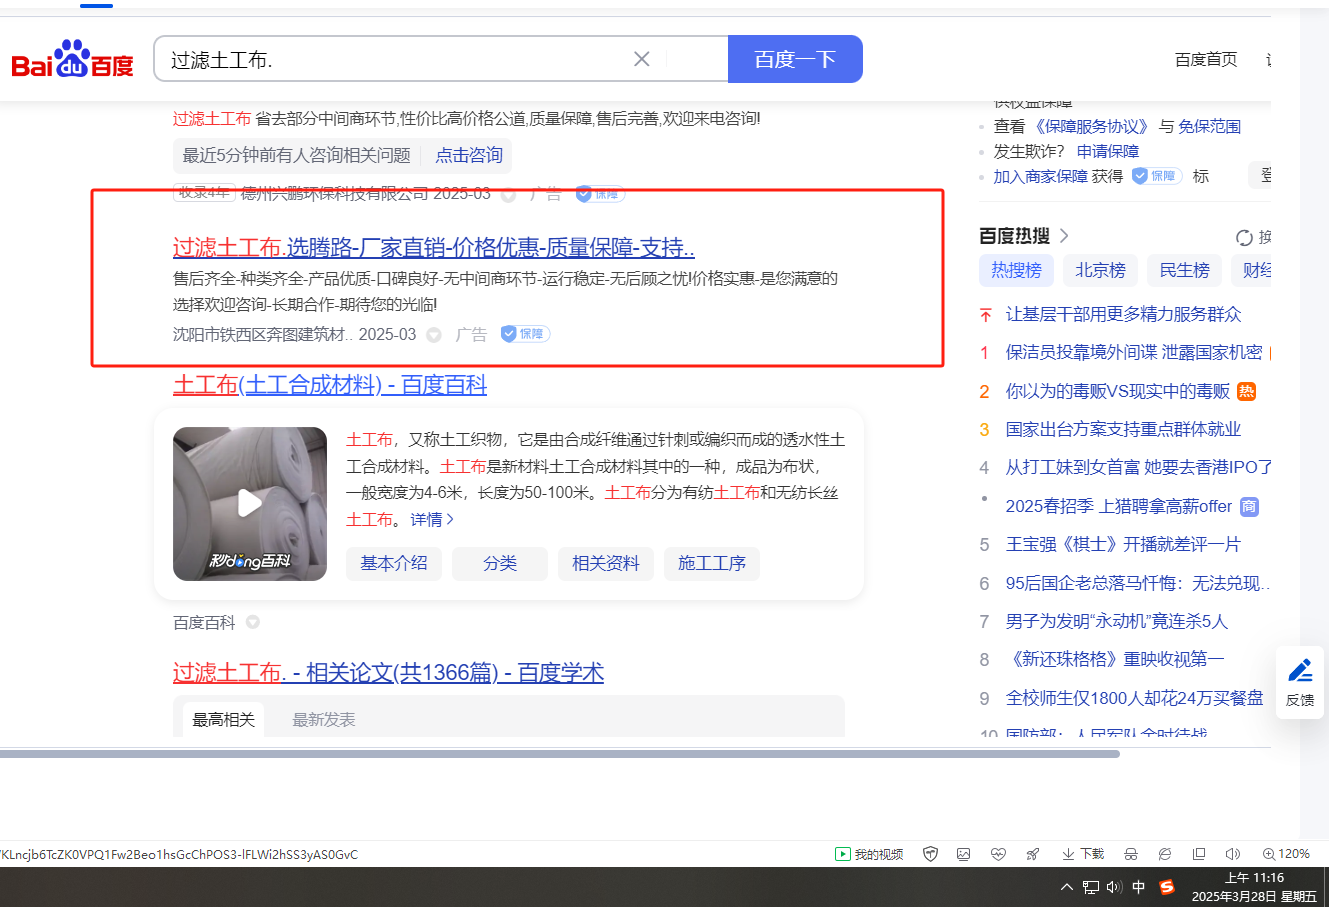Toggle browser sound with the speaker icon
This screenshot has width=1329, height=907.
[x=1233, y=854]
